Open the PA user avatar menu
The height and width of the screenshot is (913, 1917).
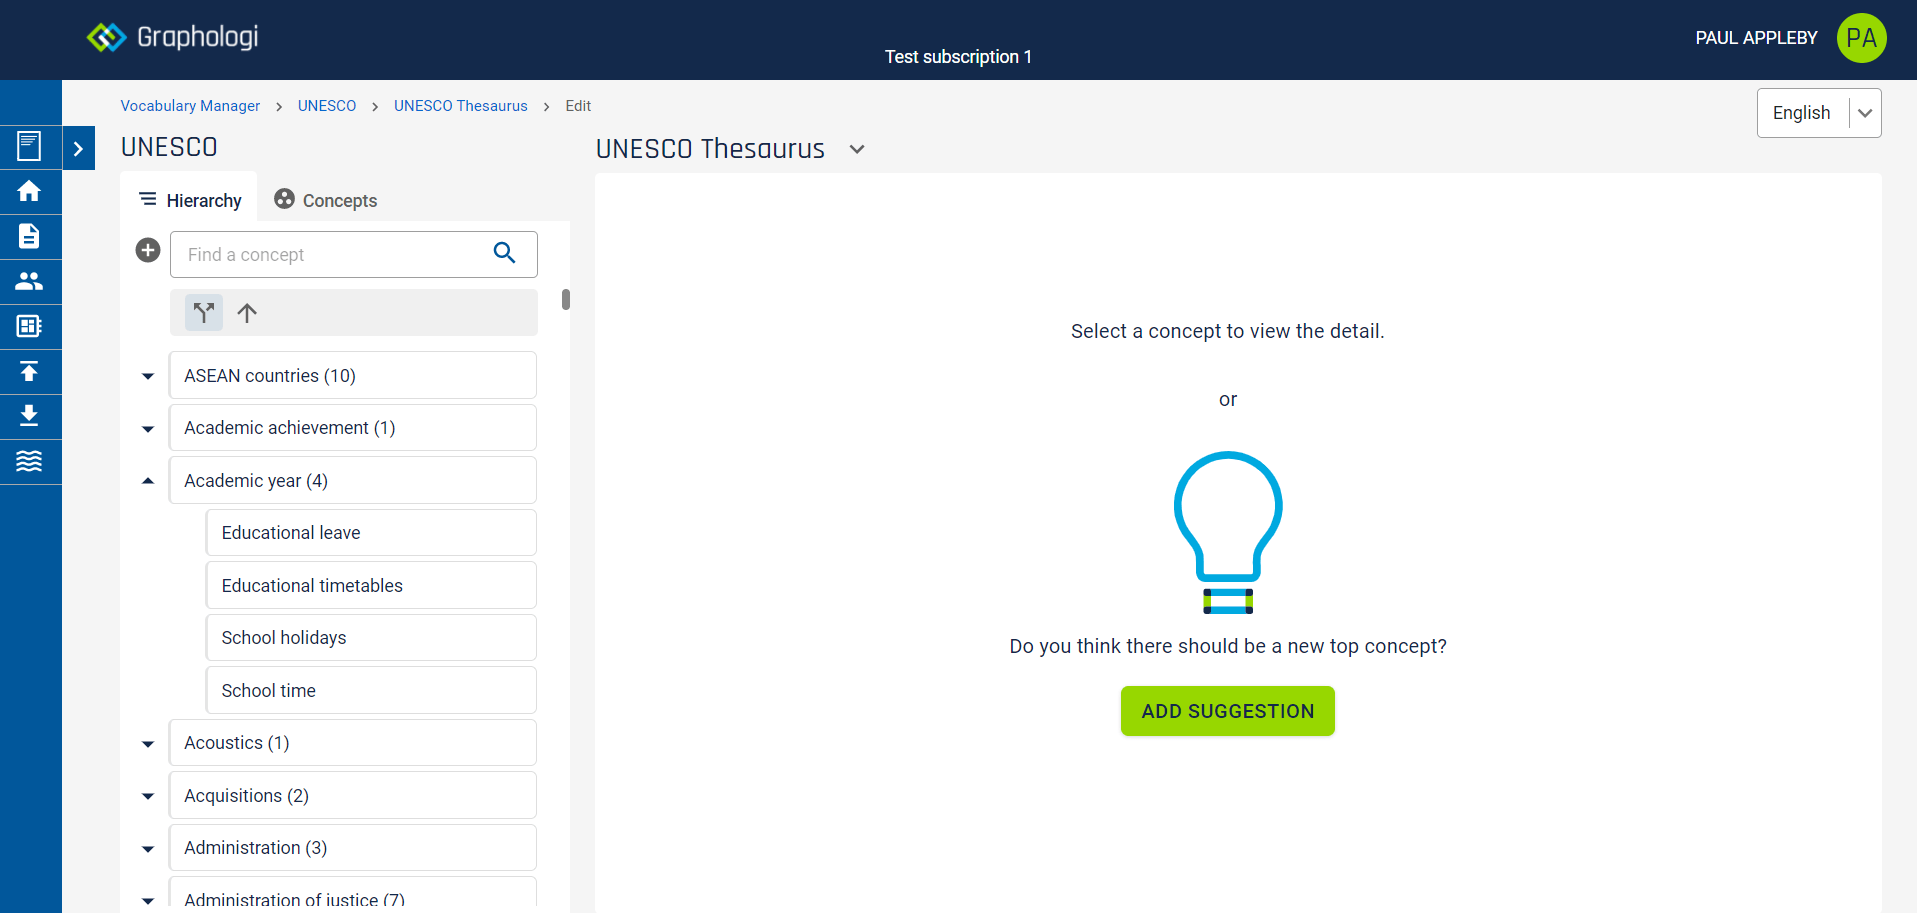[1861, 38]
